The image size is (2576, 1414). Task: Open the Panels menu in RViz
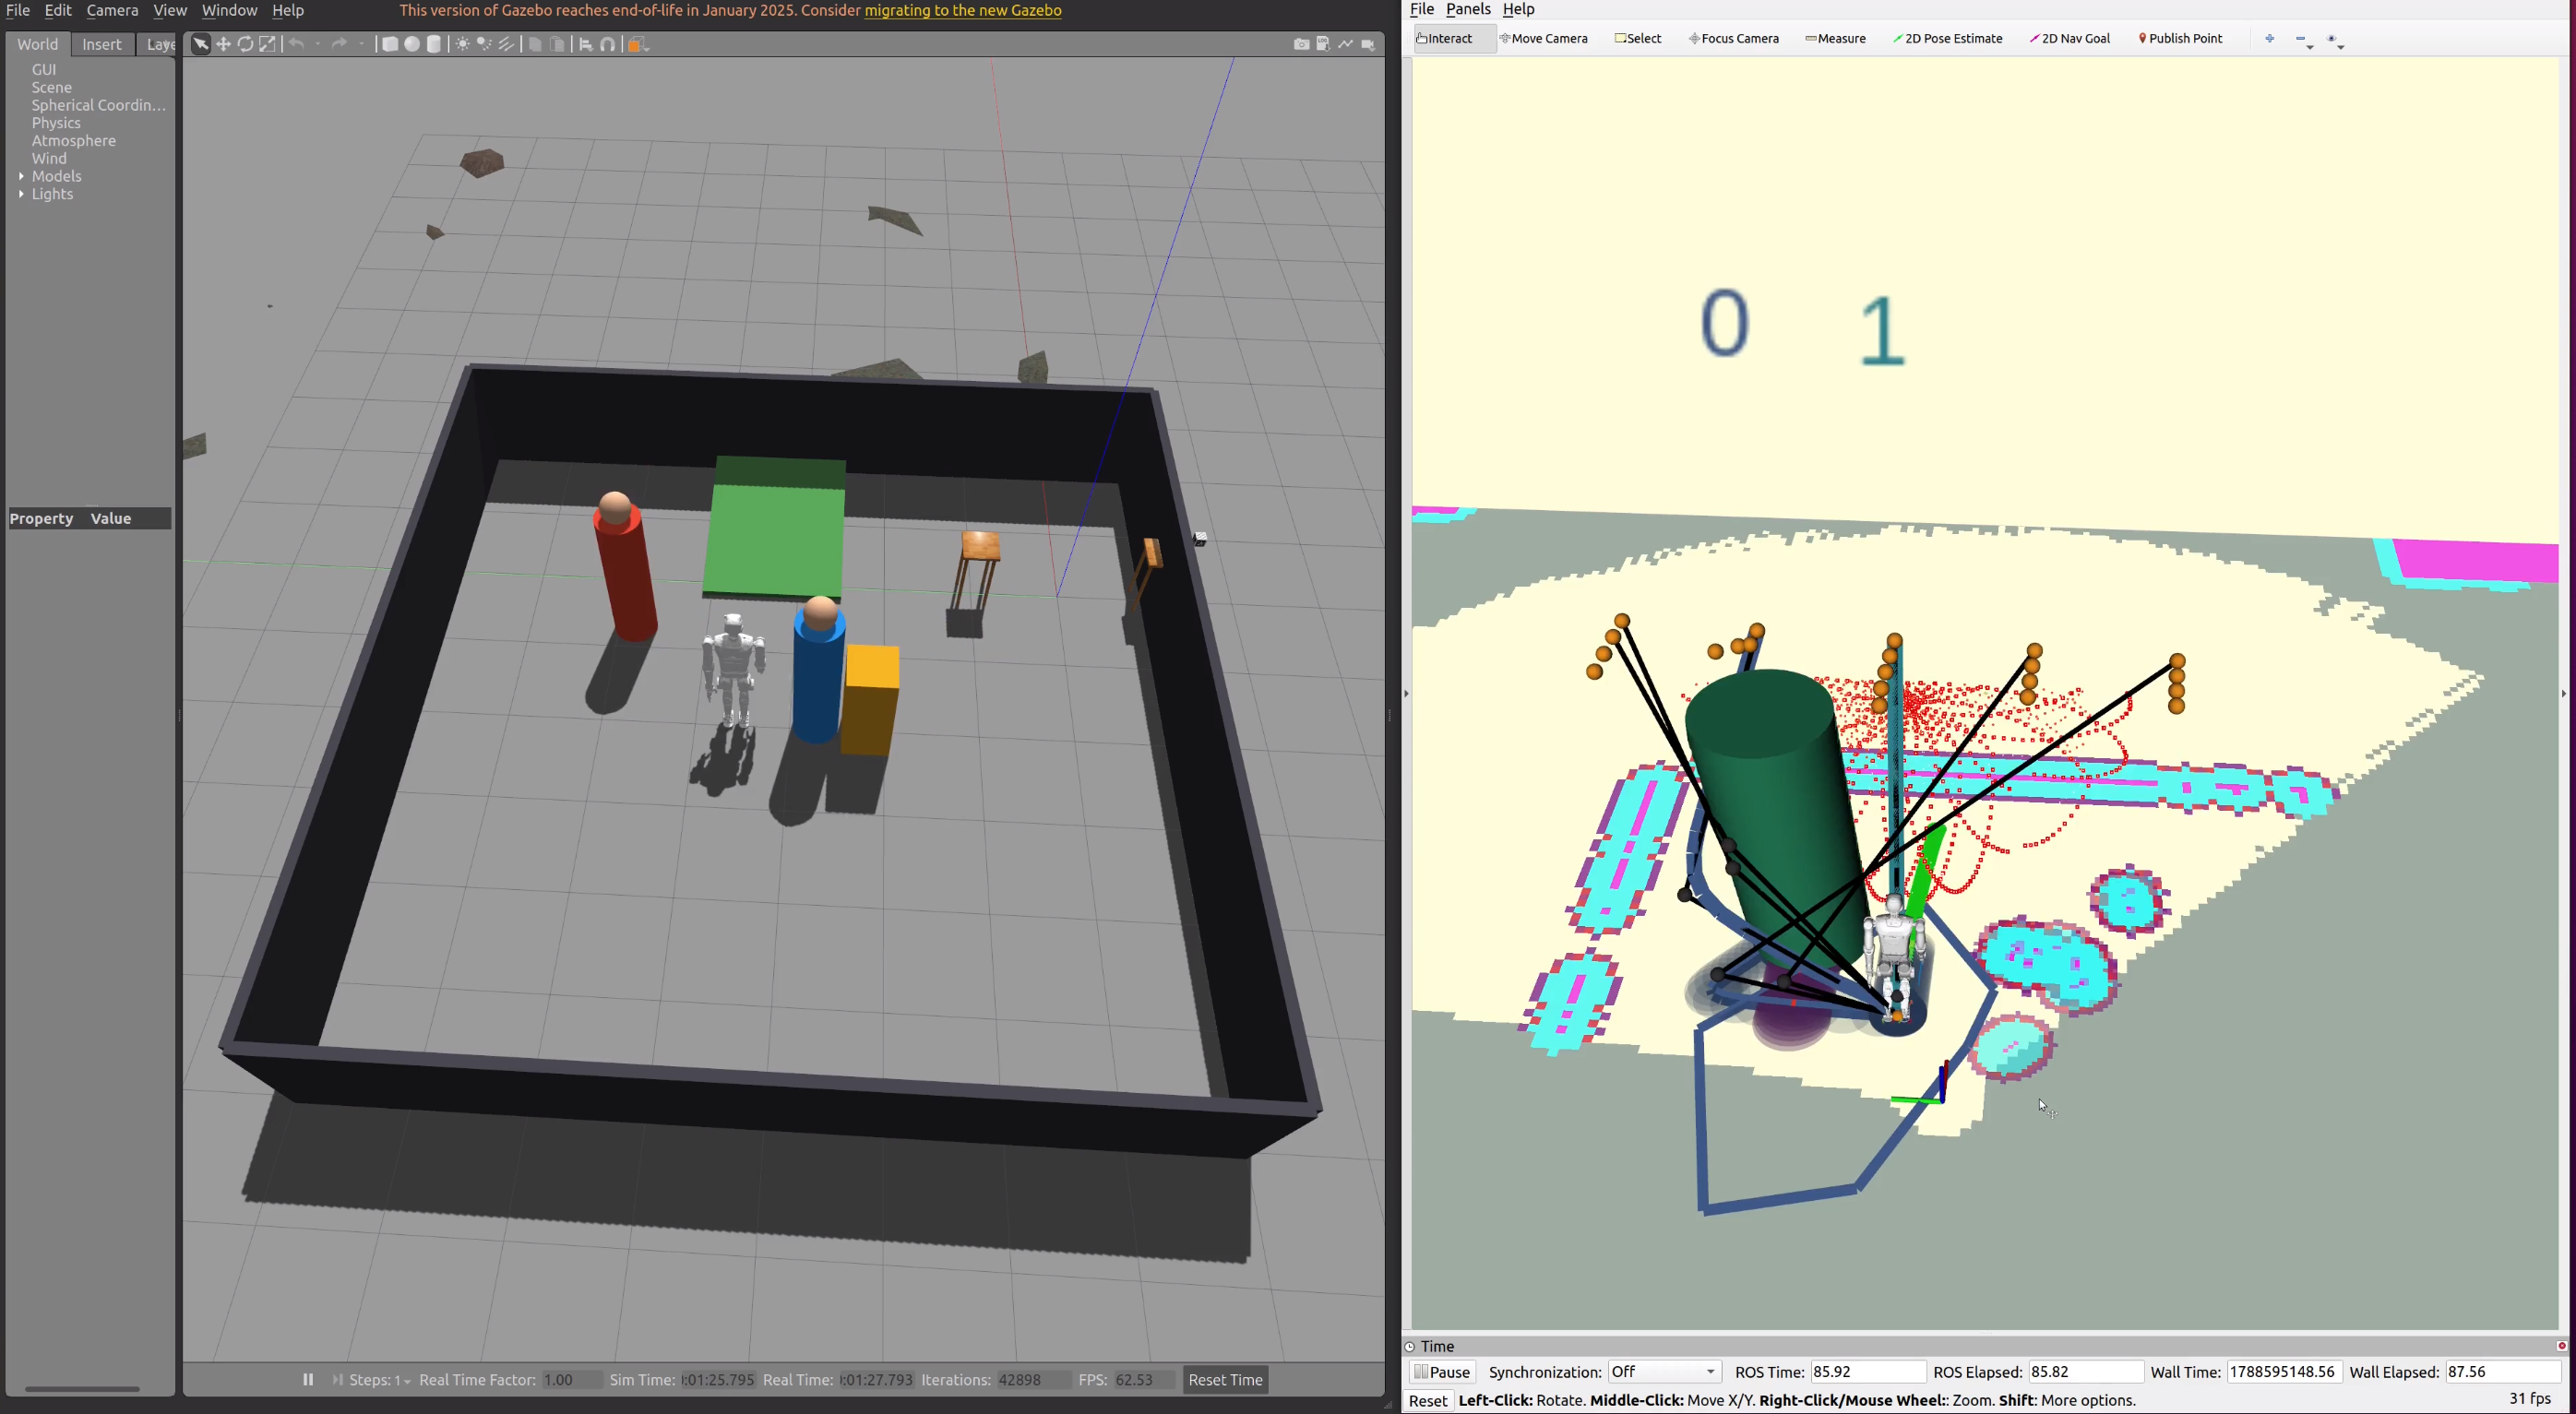1467,9
